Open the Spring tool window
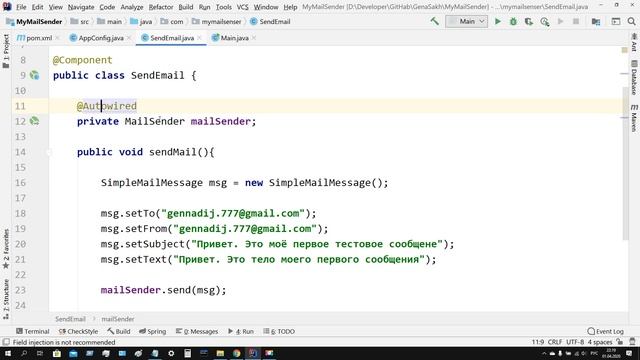This screenshot has height=360, width=640. 152,331
